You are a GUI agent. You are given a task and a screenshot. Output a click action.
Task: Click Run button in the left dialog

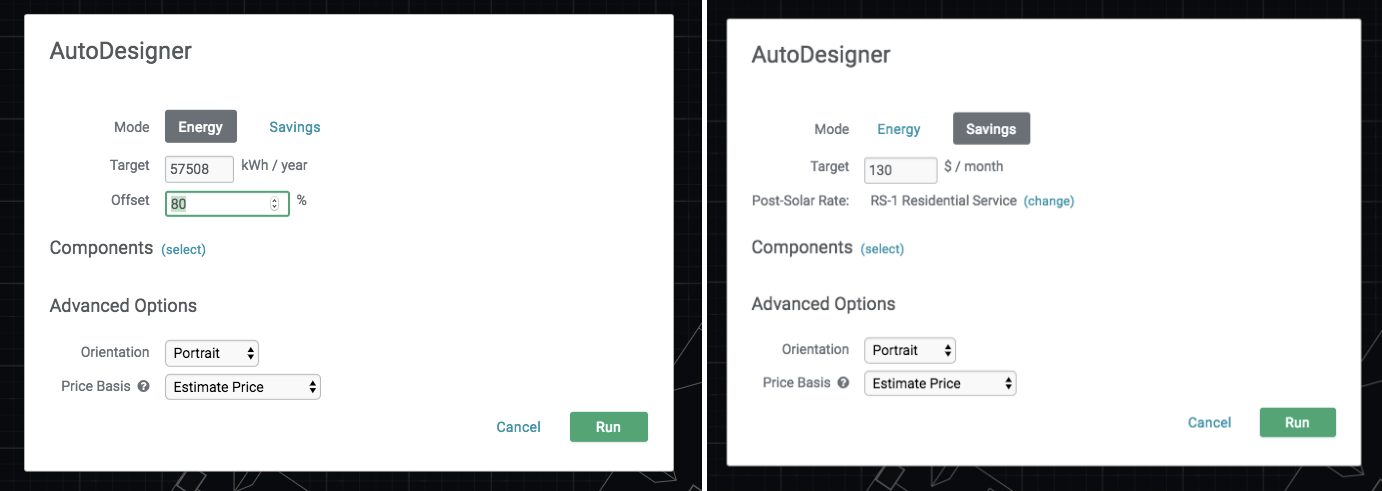coord(609,427)
